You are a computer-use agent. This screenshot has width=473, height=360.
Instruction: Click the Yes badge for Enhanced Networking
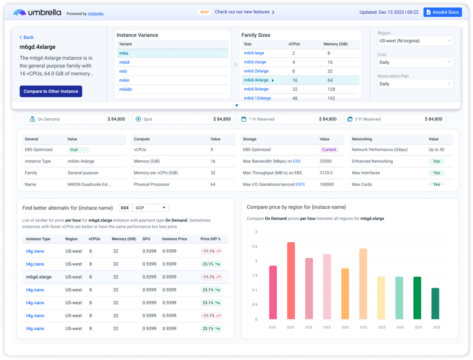pos(437,161)
